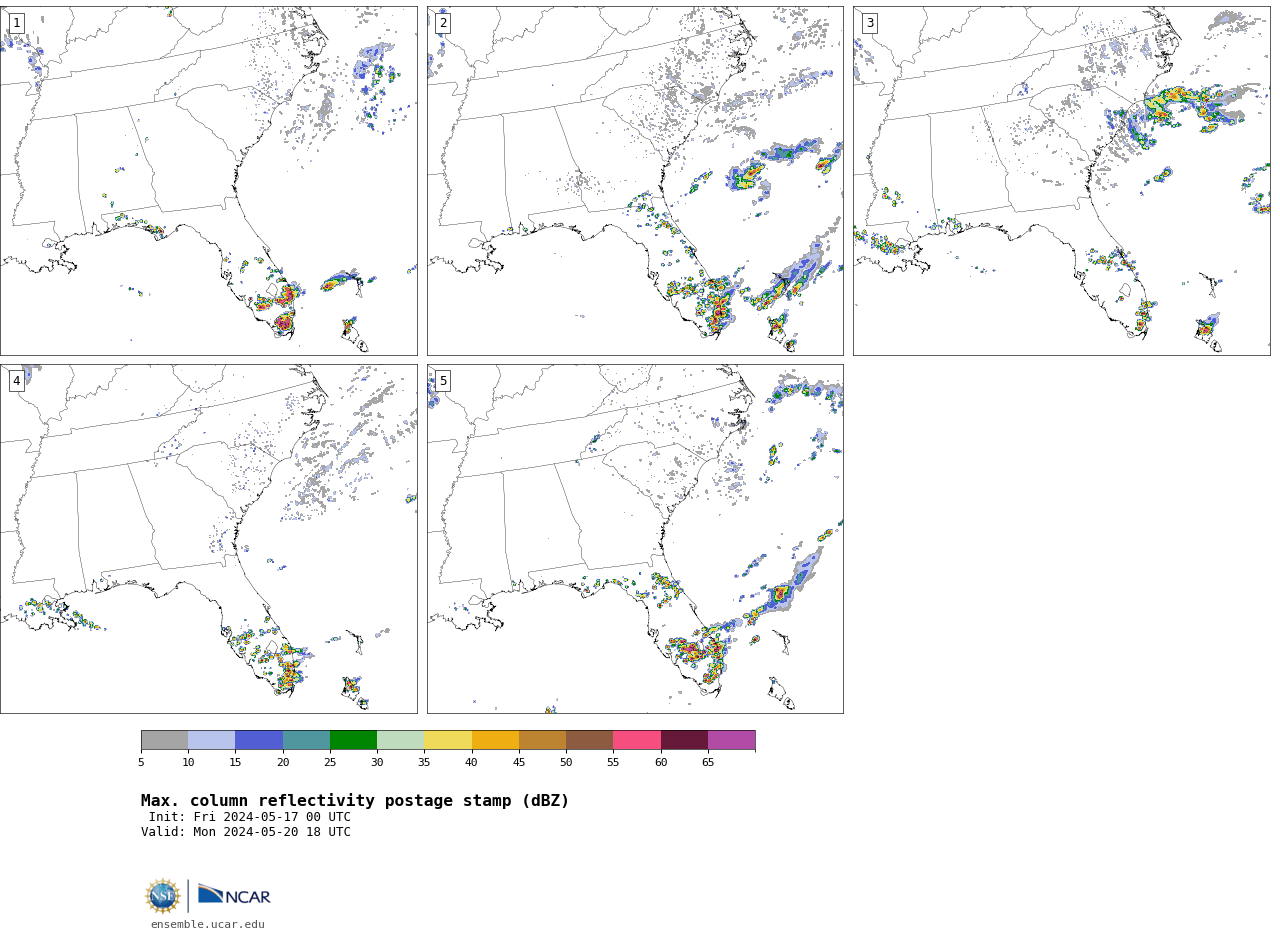Click the 'Valid: Mon 2024-05-20 18 UTC' line
The height and width of the screenshot is (936, 1280).
tap(246, 832)
